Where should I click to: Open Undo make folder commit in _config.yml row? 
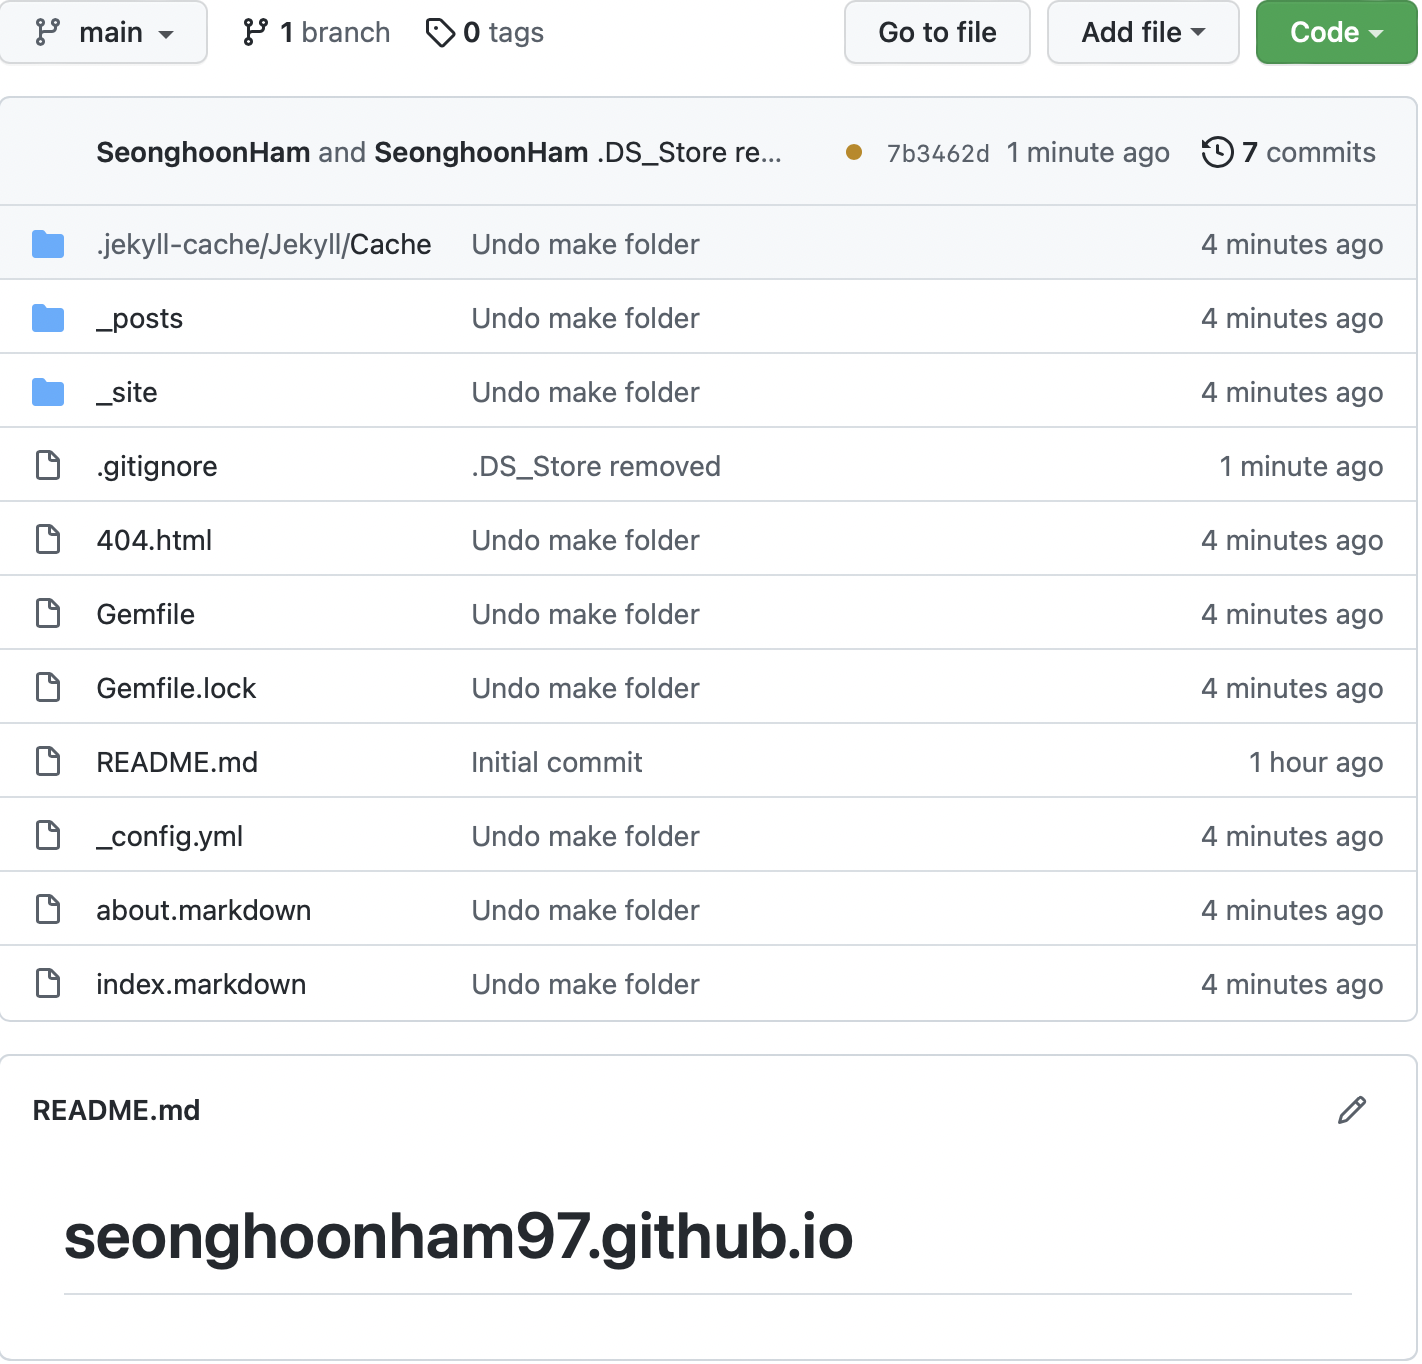[x=585, y=836]
